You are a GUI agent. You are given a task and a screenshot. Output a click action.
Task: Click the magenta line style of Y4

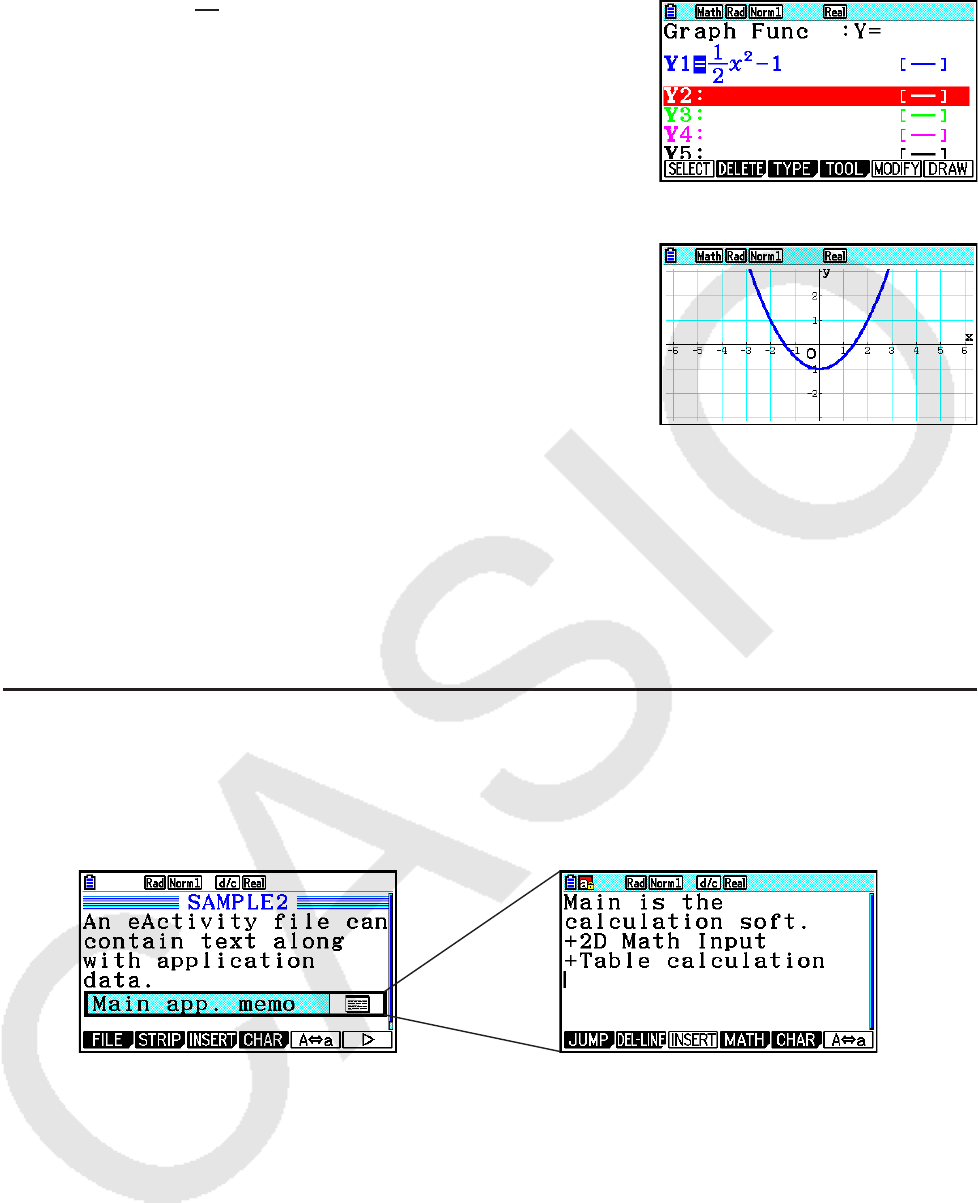click(922, 134)
